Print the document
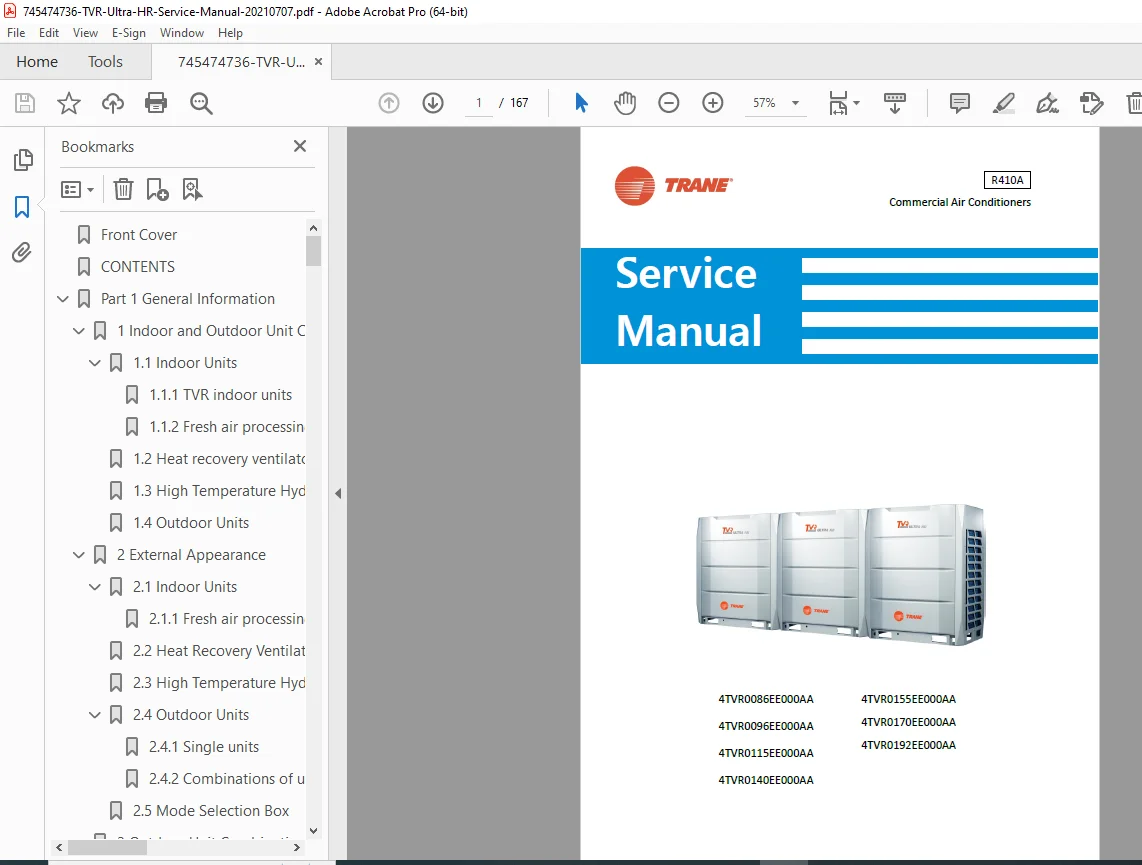 pos(156,103)
